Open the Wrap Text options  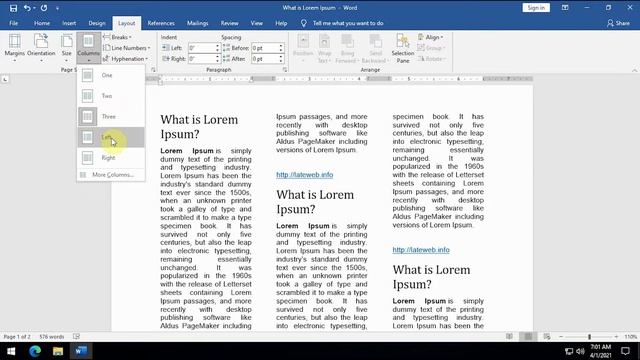click(x=324, y=48)
